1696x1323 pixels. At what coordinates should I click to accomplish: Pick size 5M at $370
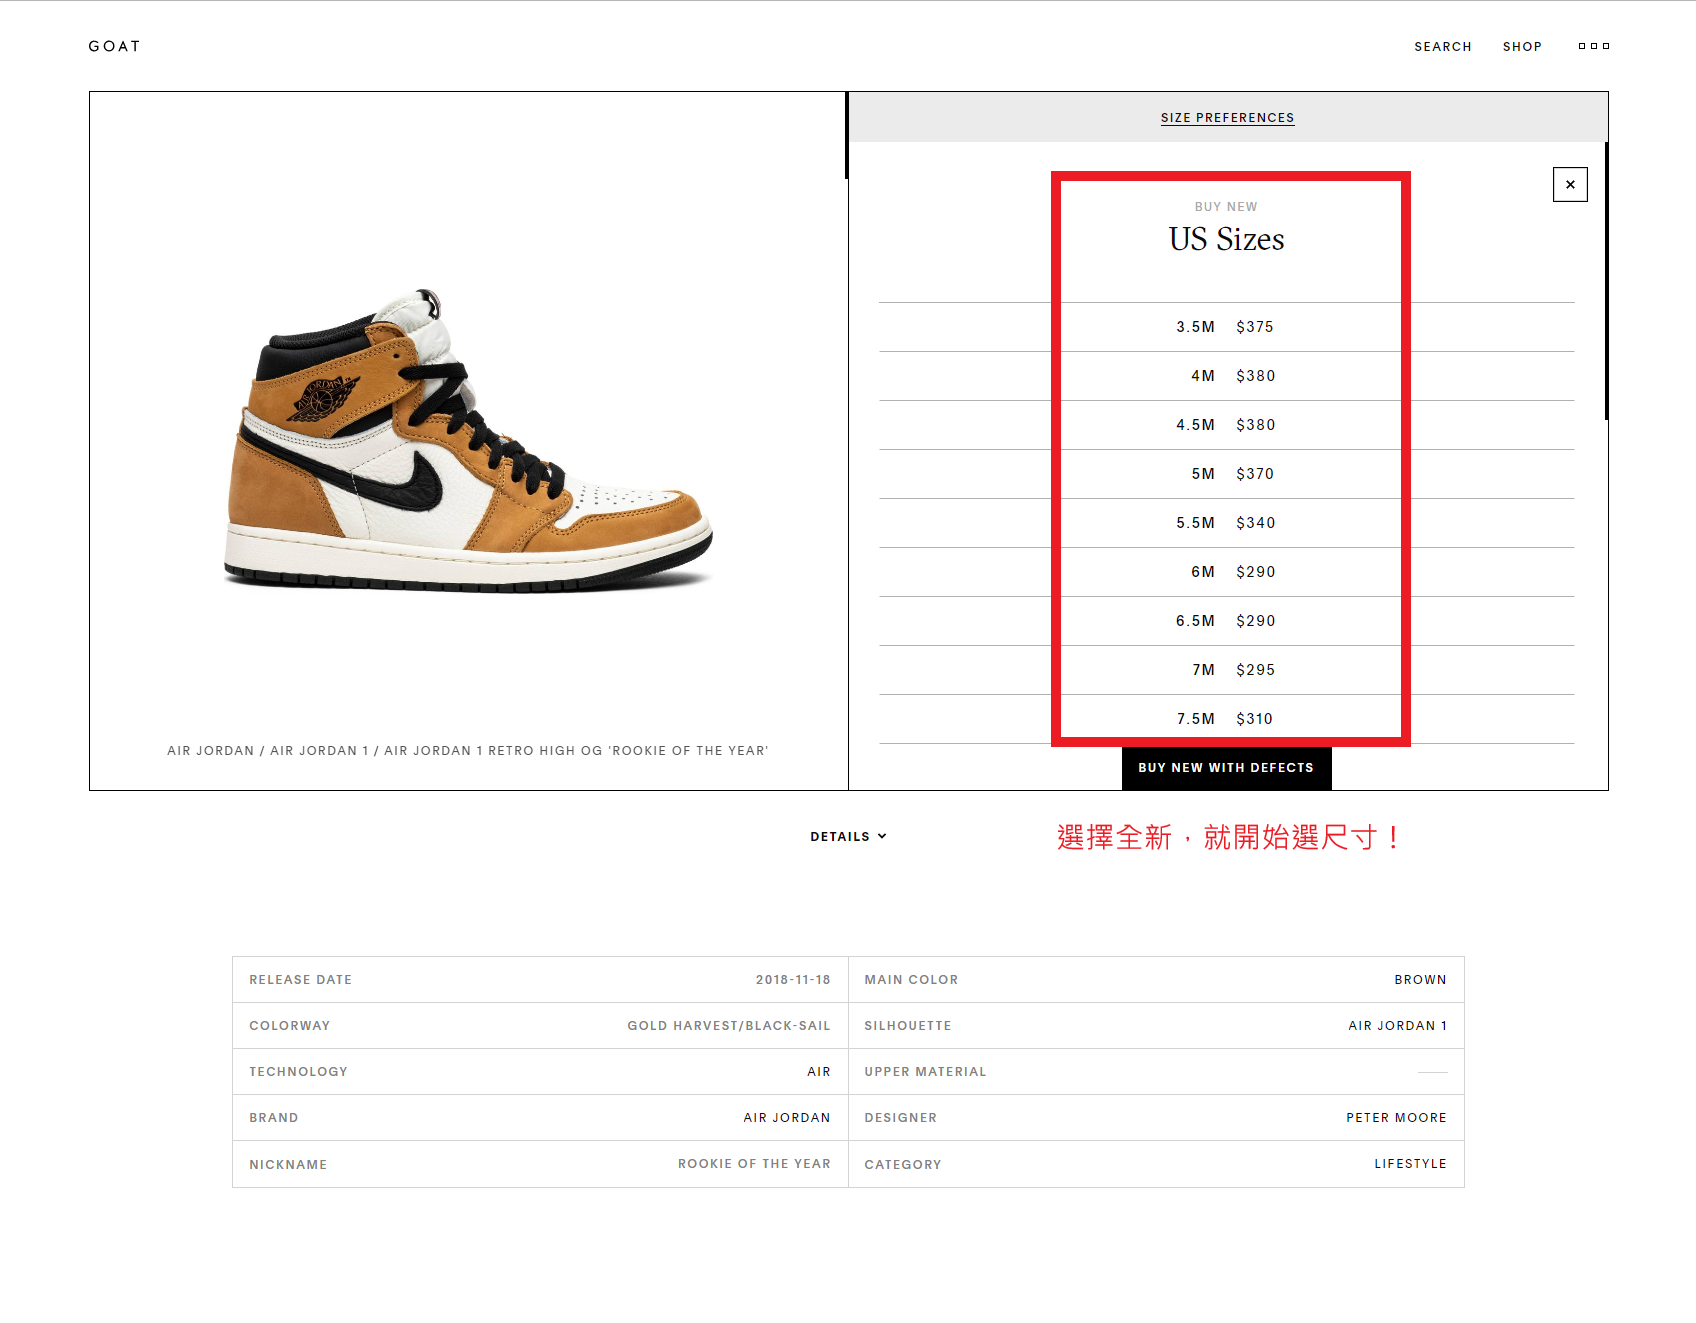(x=1225, y=474)
